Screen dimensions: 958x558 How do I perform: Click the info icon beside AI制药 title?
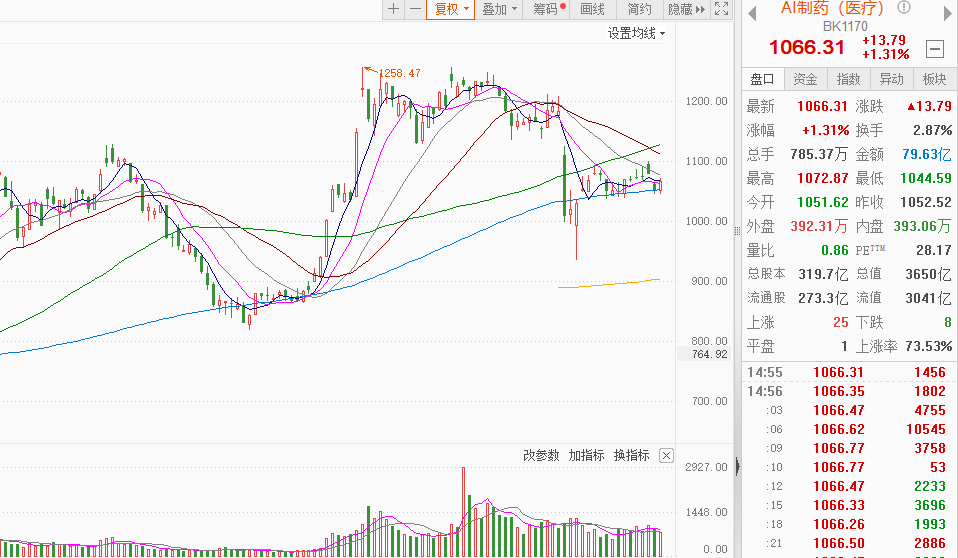[904, 8]
